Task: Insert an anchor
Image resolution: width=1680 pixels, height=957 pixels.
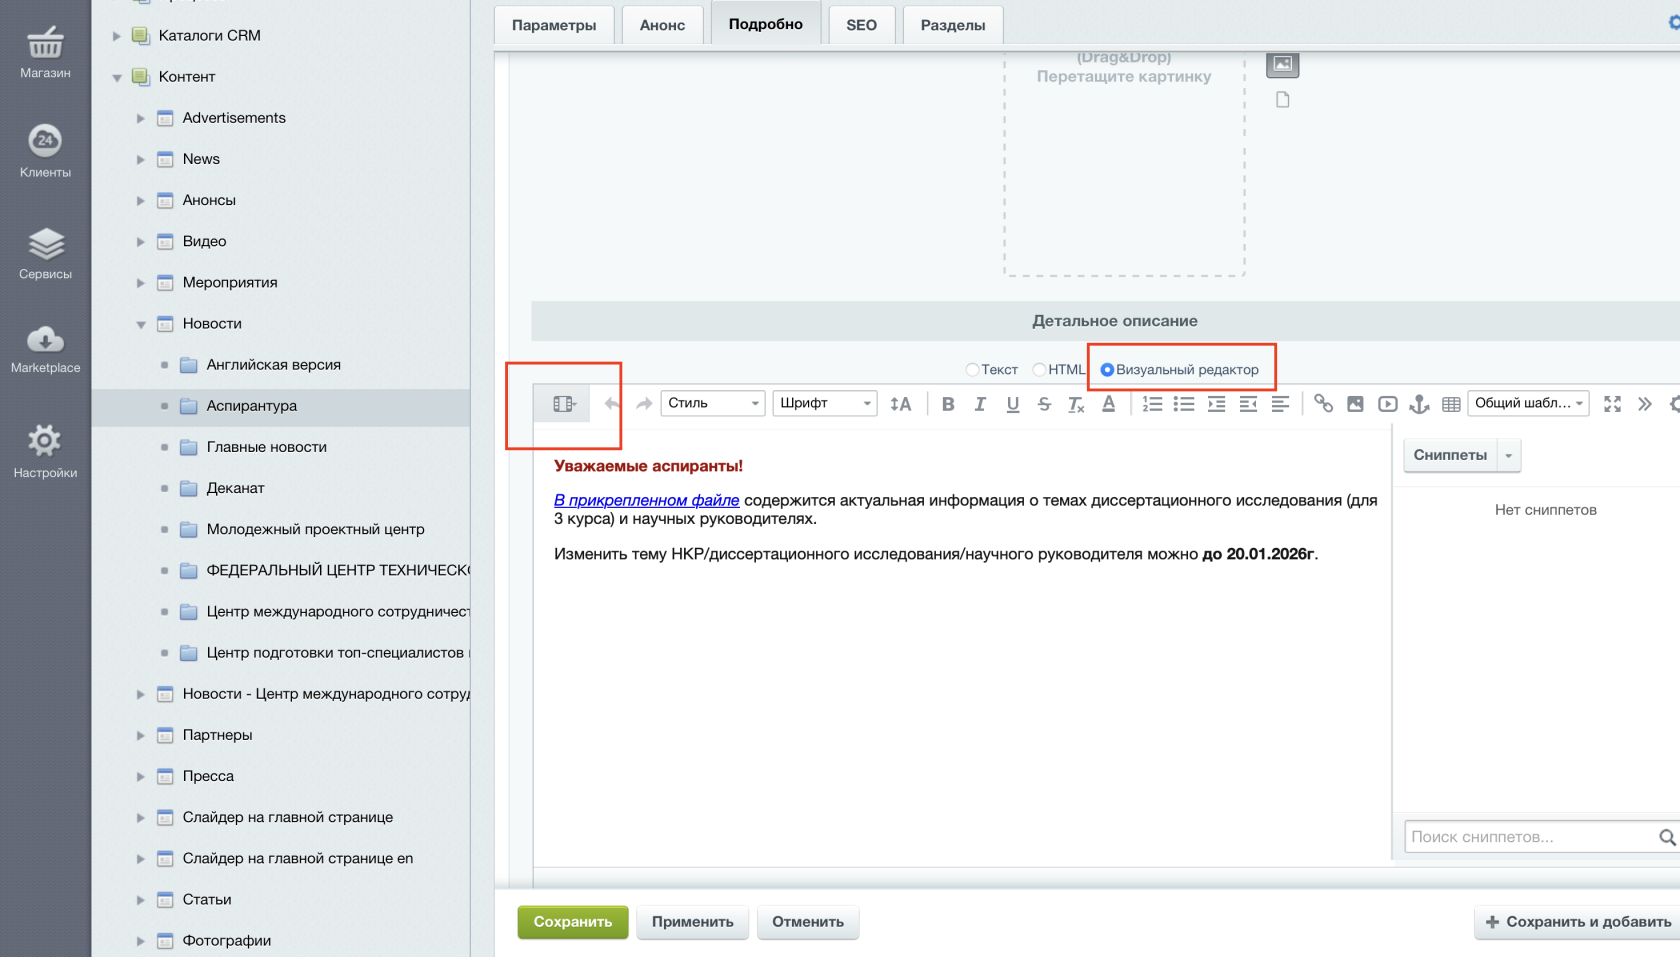Action: pos(1419,404)
